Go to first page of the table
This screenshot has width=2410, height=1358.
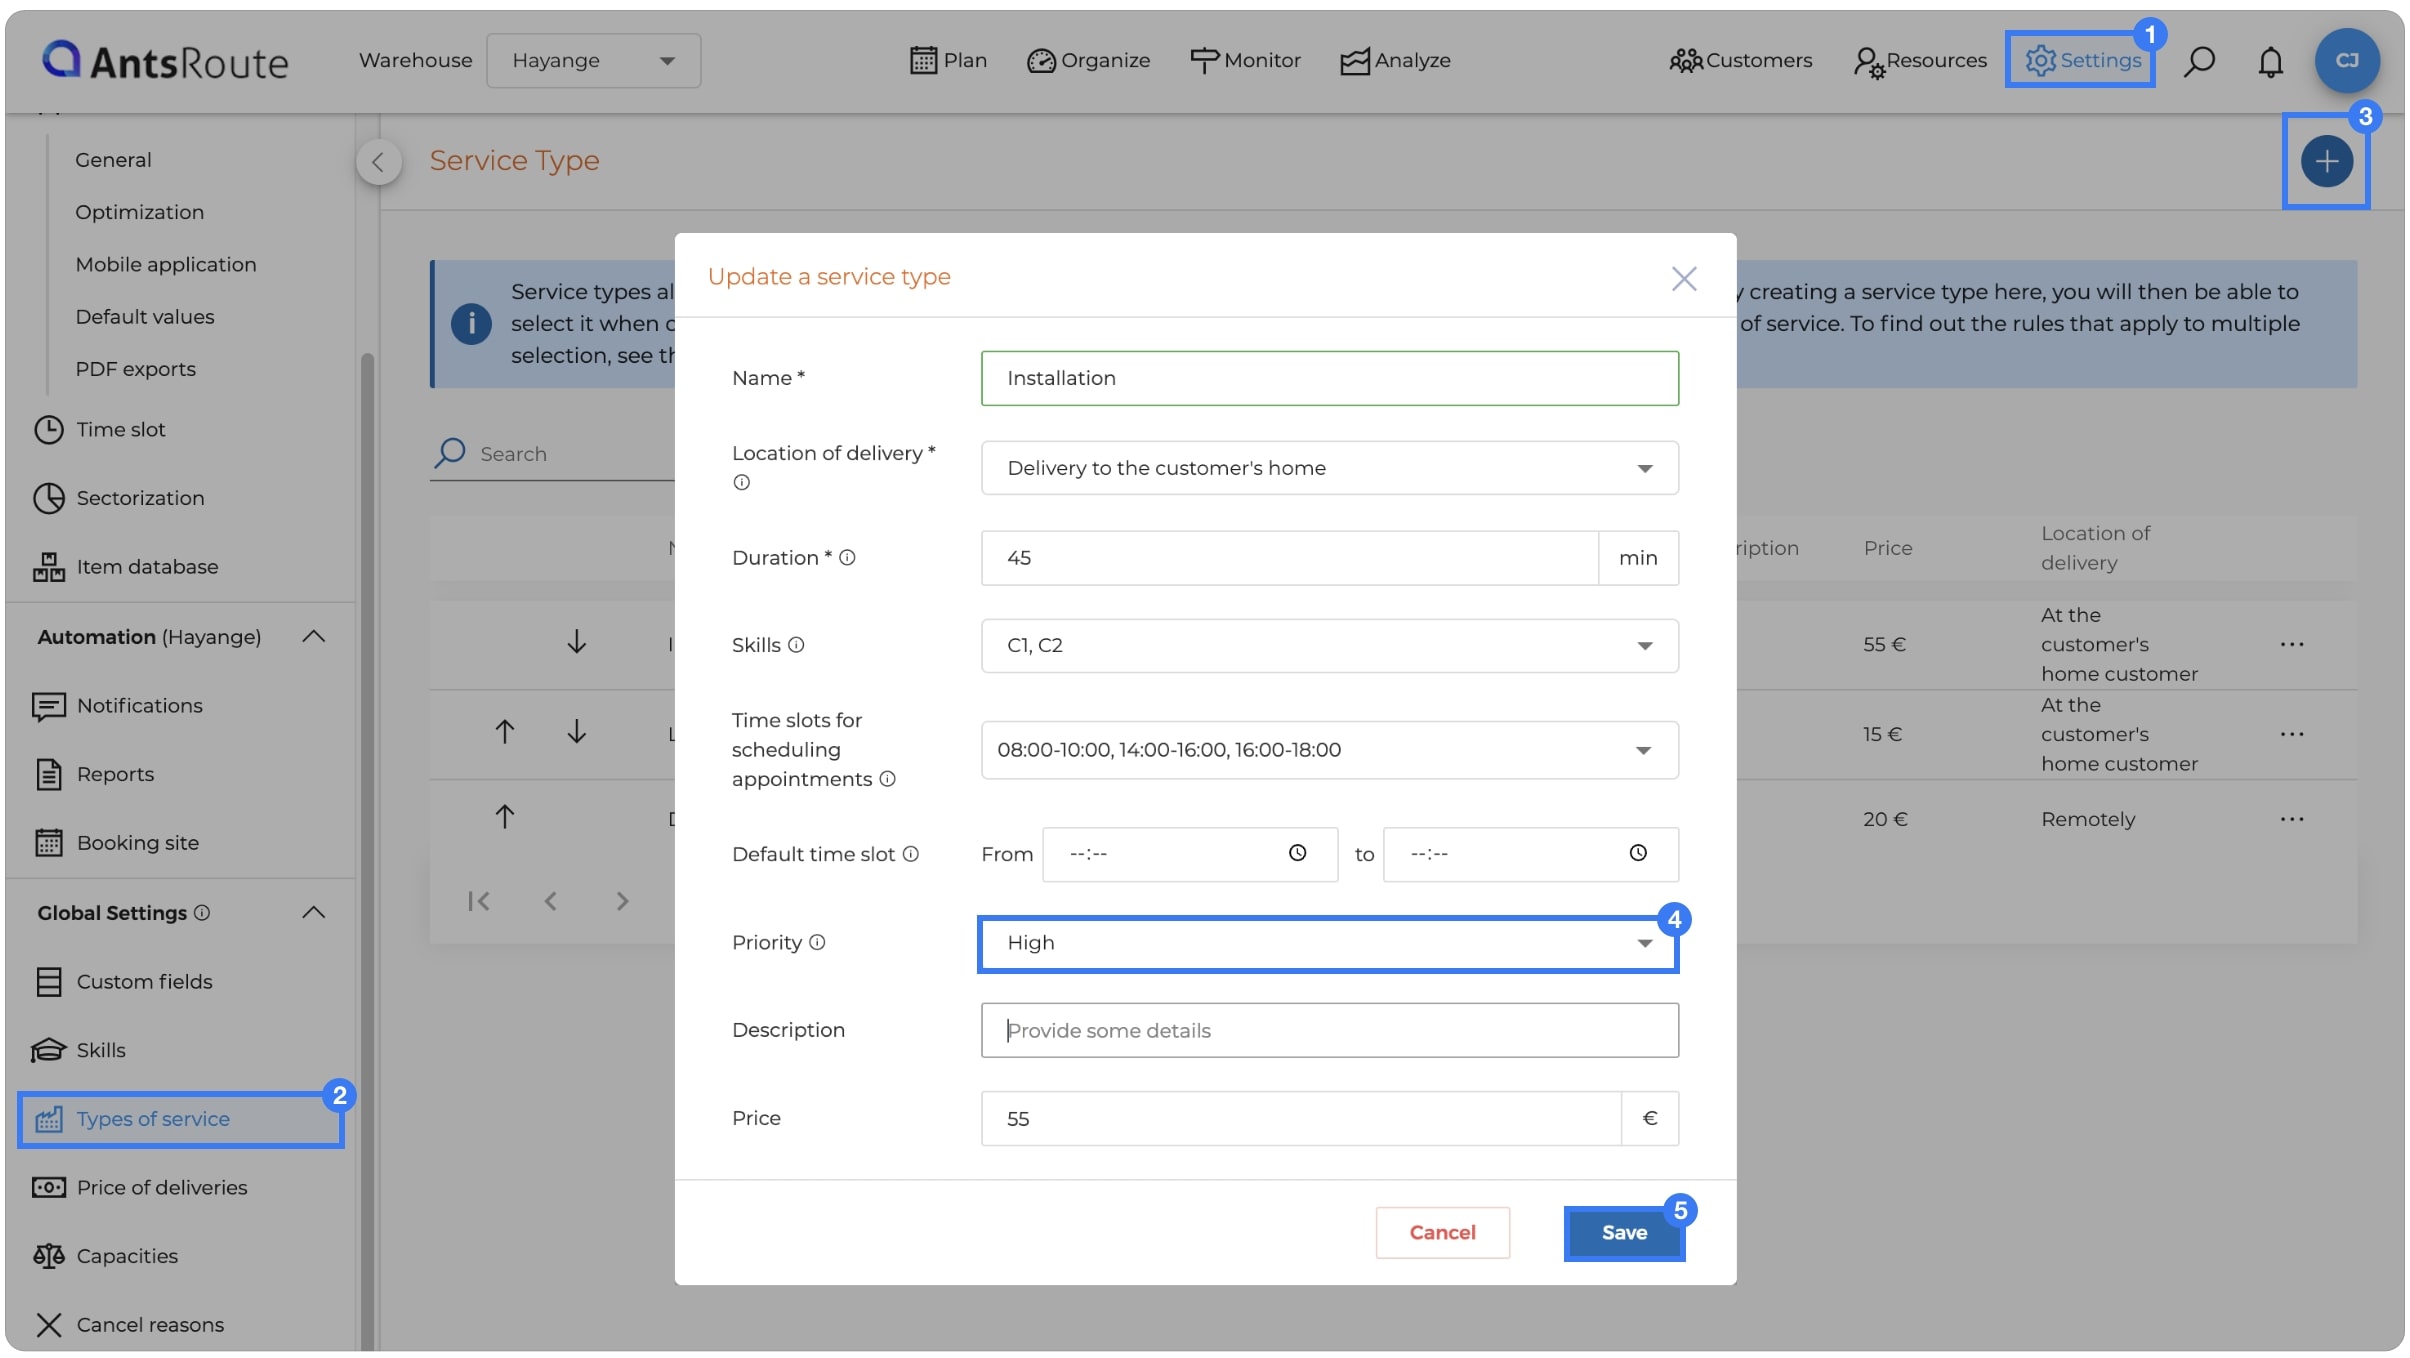(479, 901)
